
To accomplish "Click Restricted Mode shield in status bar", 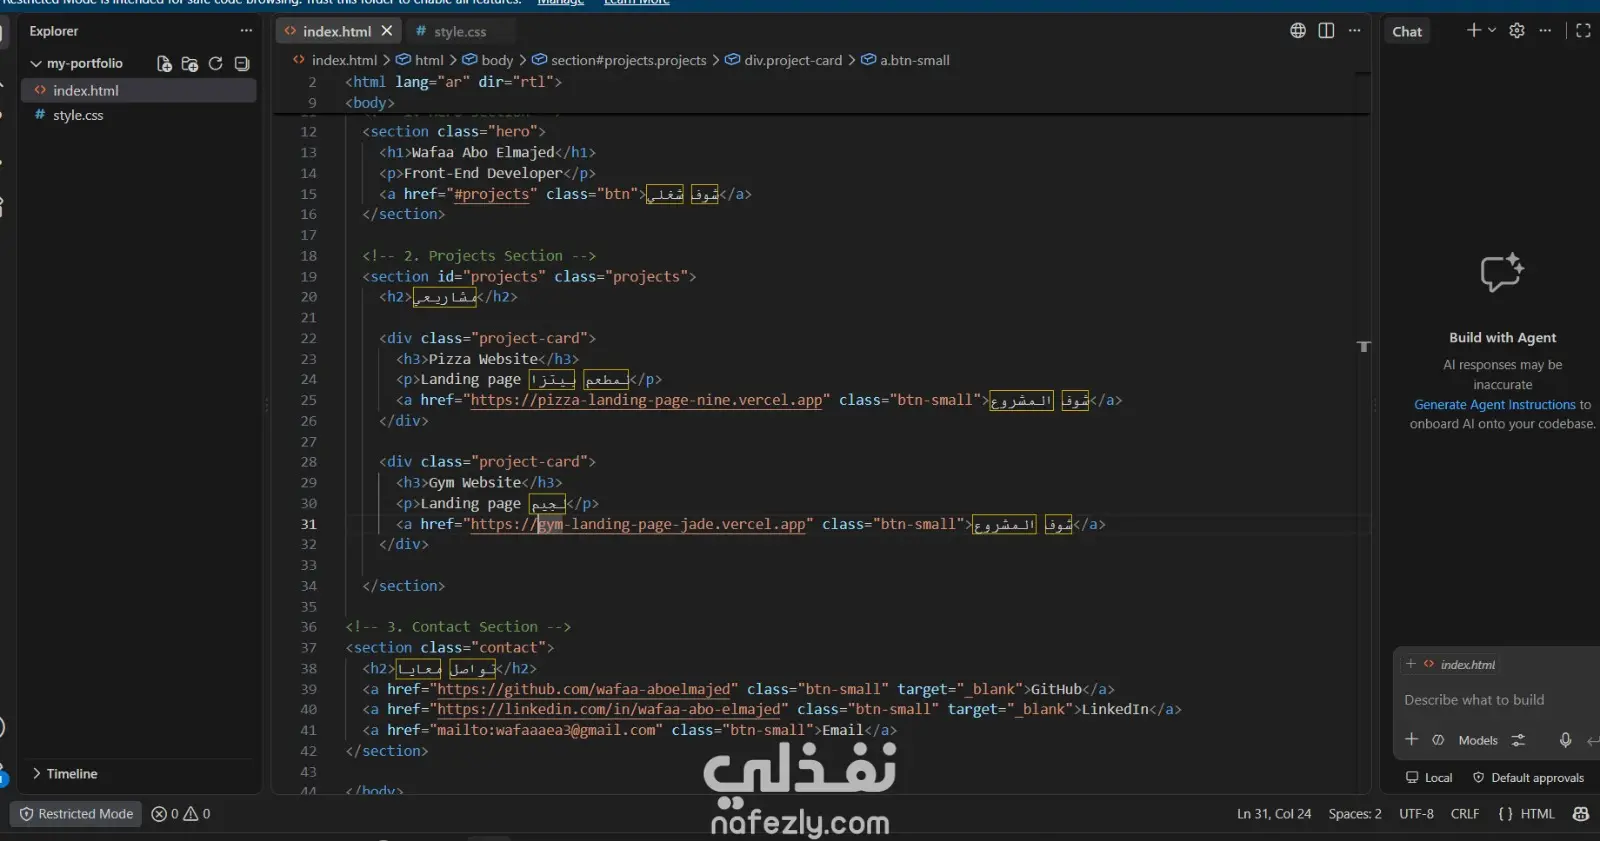I will click(x=76, y=814).
